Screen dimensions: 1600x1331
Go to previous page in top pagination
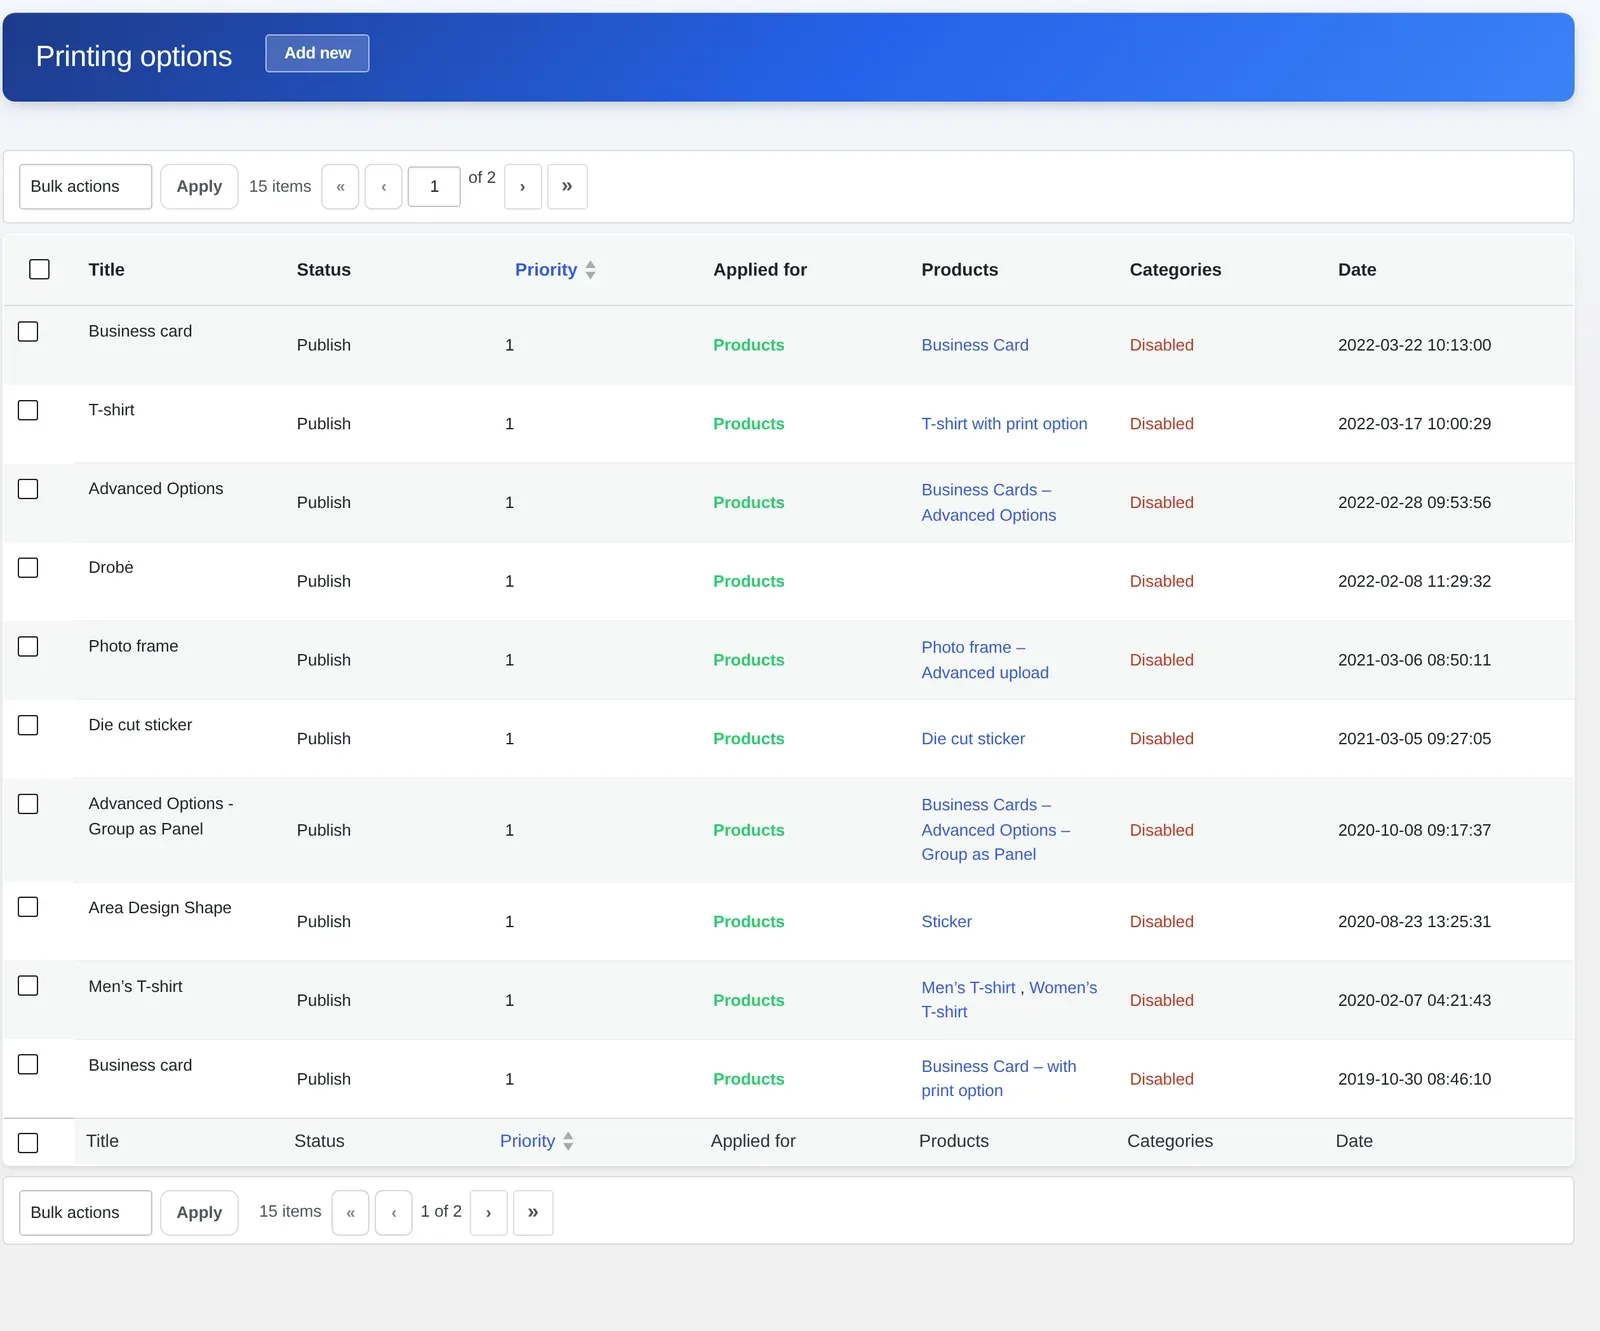383,187
